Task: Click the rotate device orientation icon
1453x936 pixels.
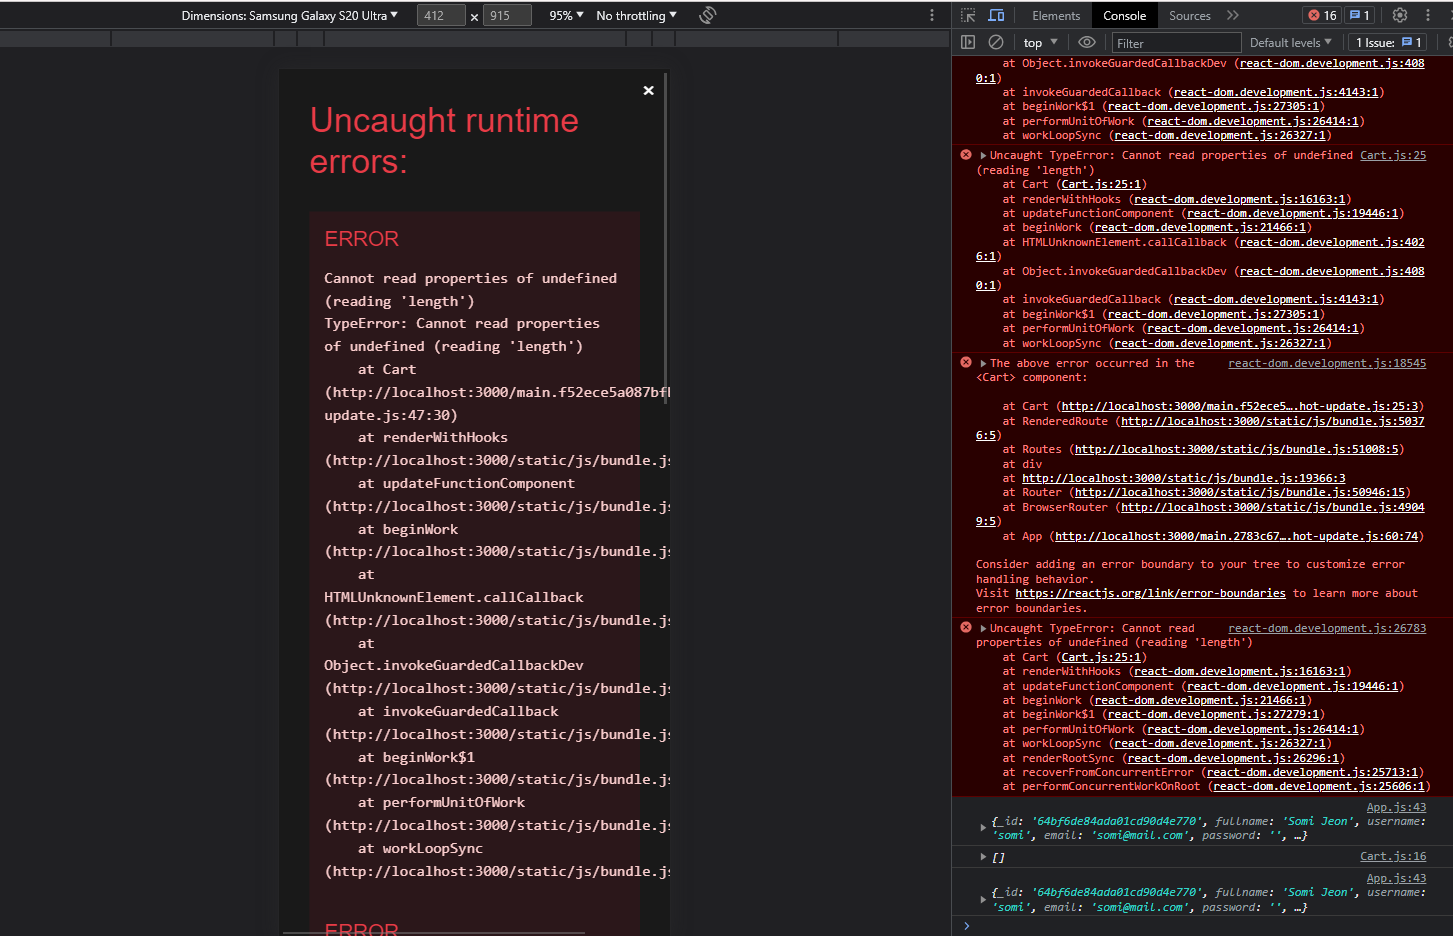Action: [x=708, y=15]
